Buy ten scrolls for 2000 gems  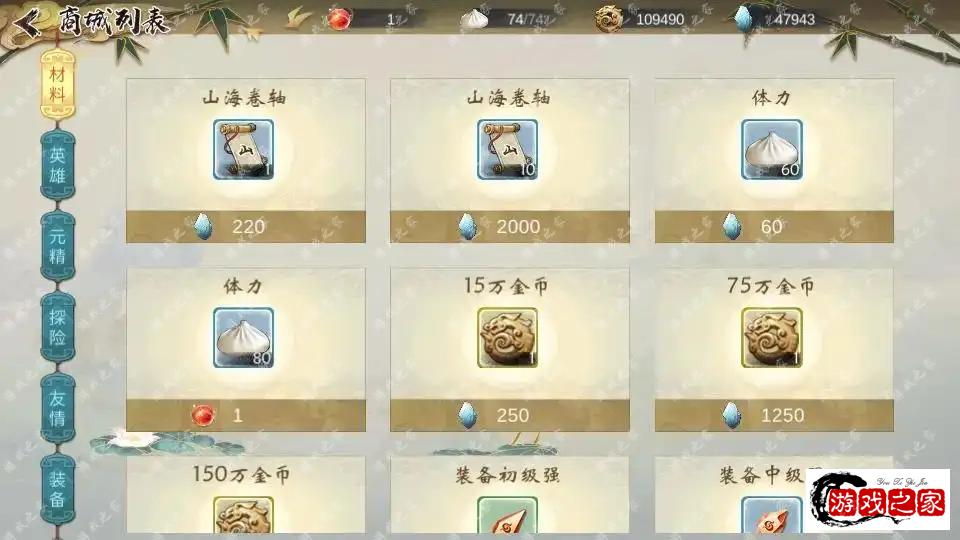point(510,227)
